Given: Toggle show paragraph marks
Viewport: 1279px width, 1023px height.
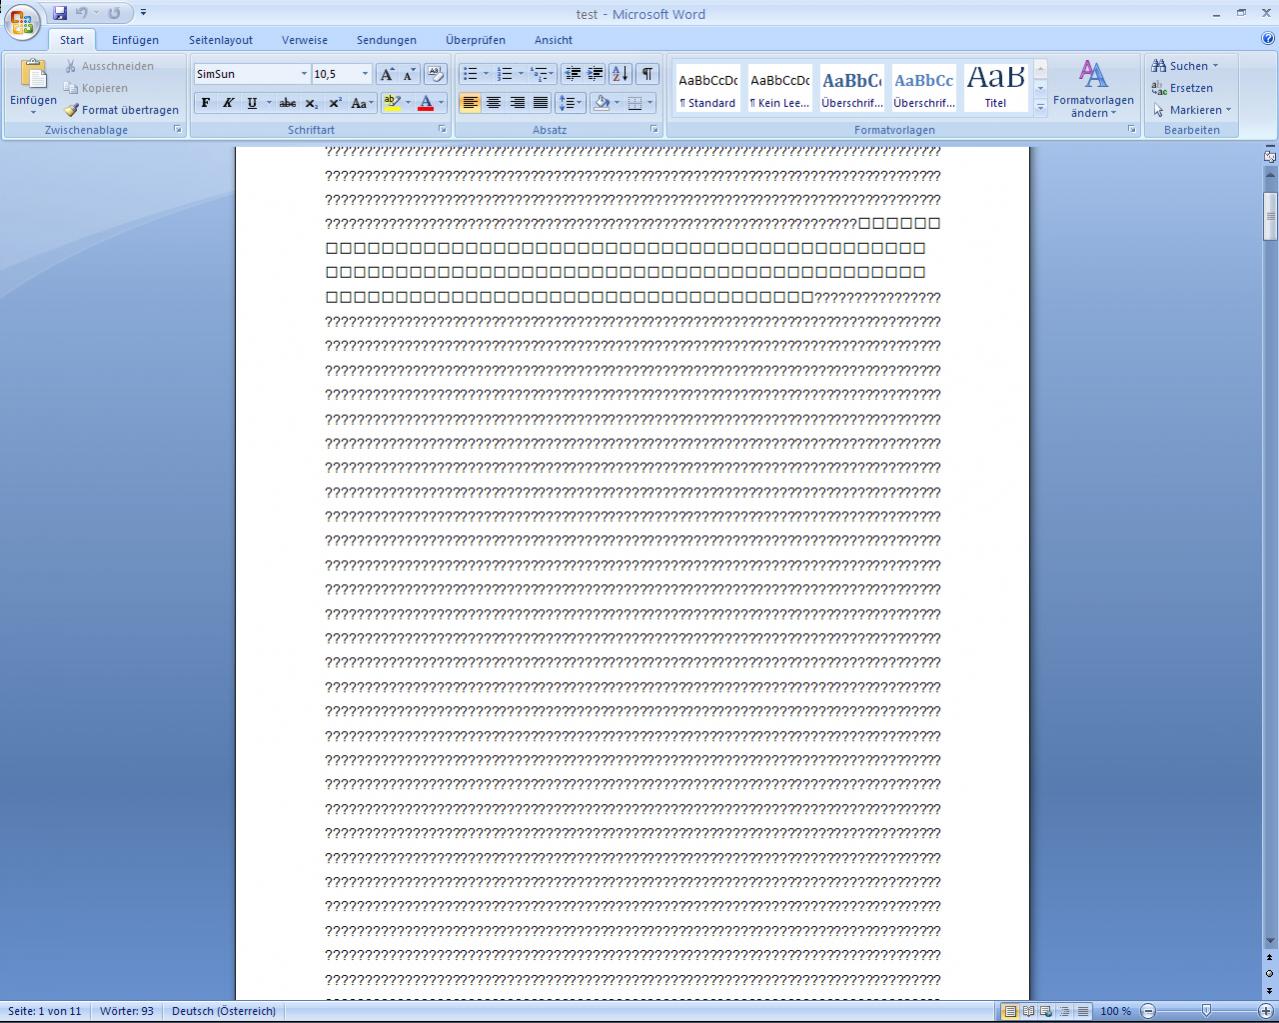Looking at the screenshot, I should 648,74.
